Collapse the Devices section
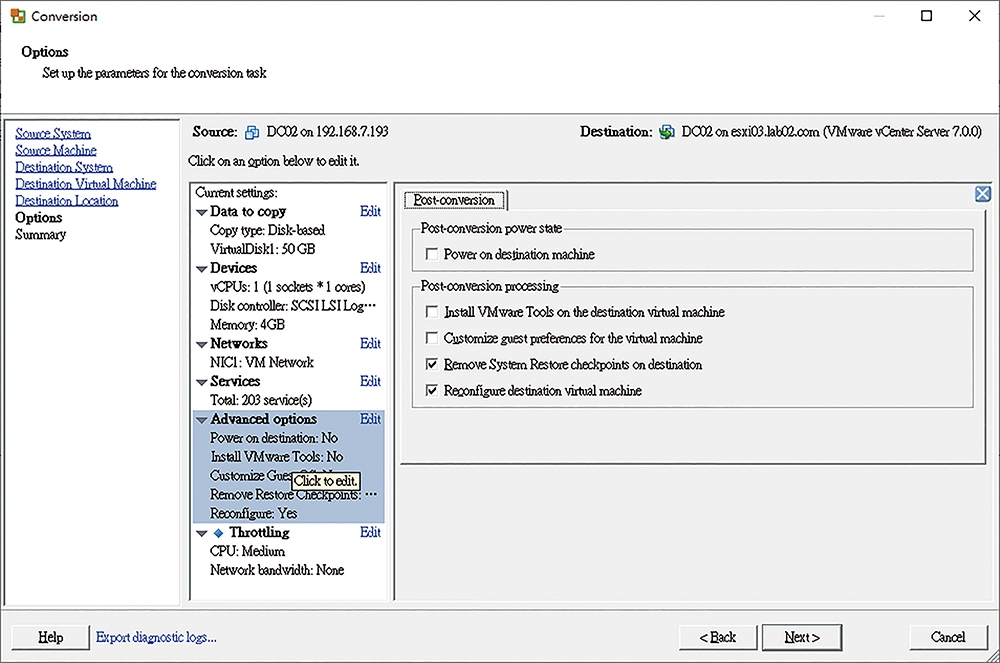Image resolution: width=1000 pixels, height=663 pixels. point(202,269)
